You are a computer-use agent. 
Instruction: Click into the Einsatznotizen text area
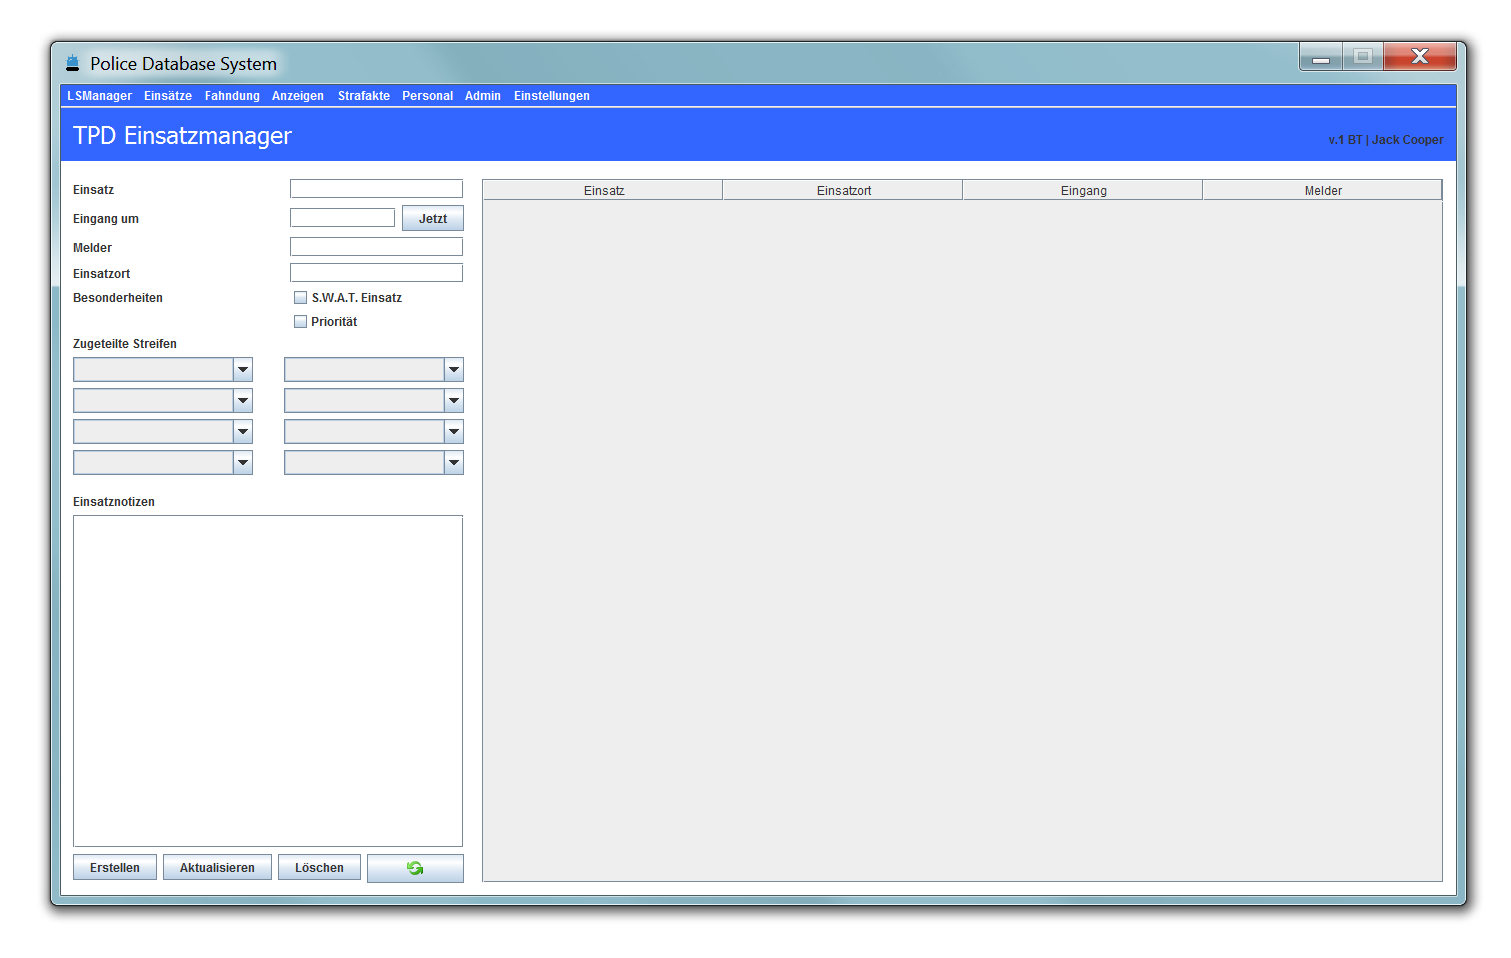tap(268, 681)
